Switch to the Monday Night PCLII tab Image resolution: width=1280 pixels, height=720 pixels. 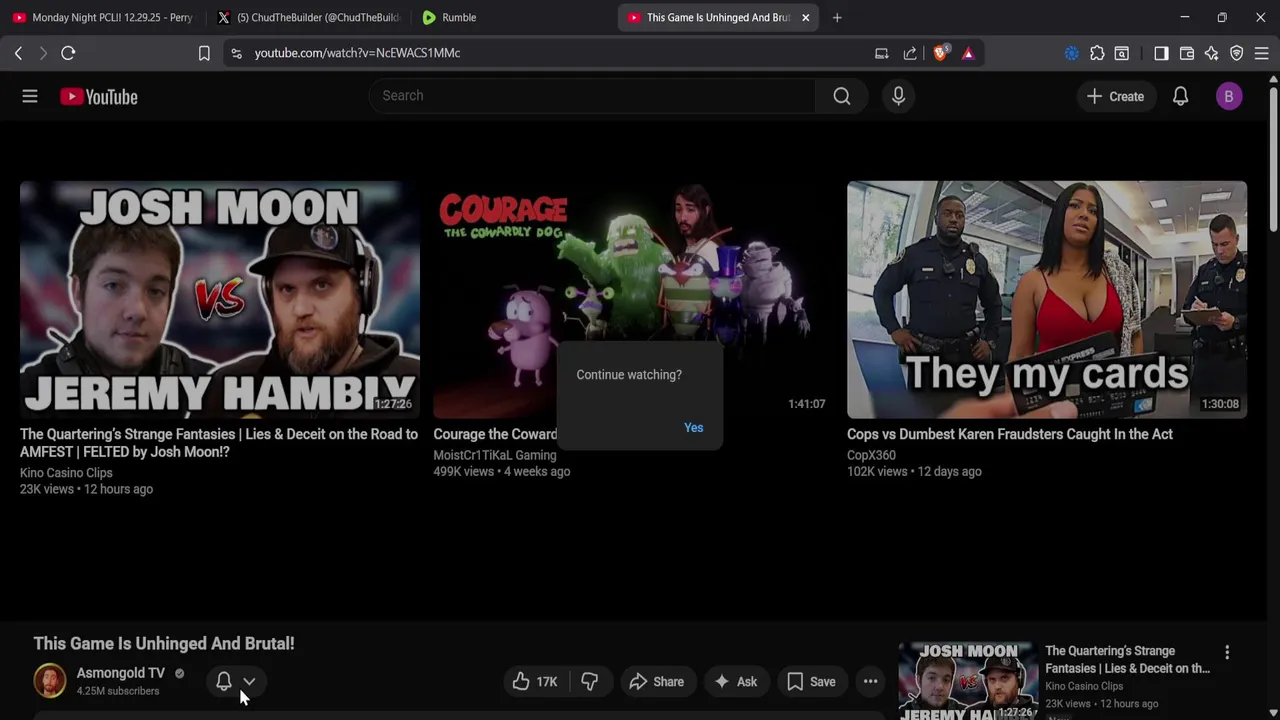click(x=102, y=17)
